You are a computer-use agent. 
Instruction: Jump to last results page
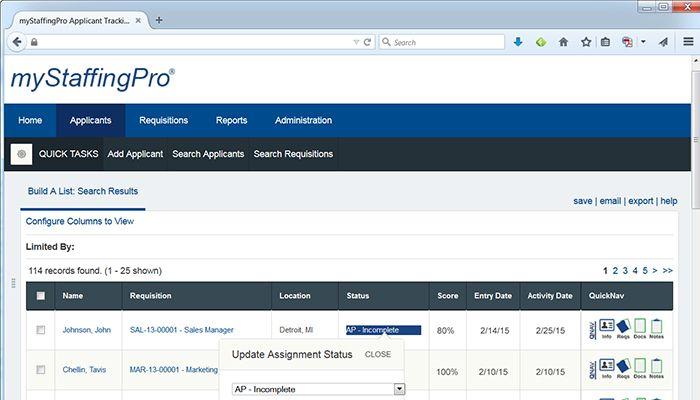667,271
